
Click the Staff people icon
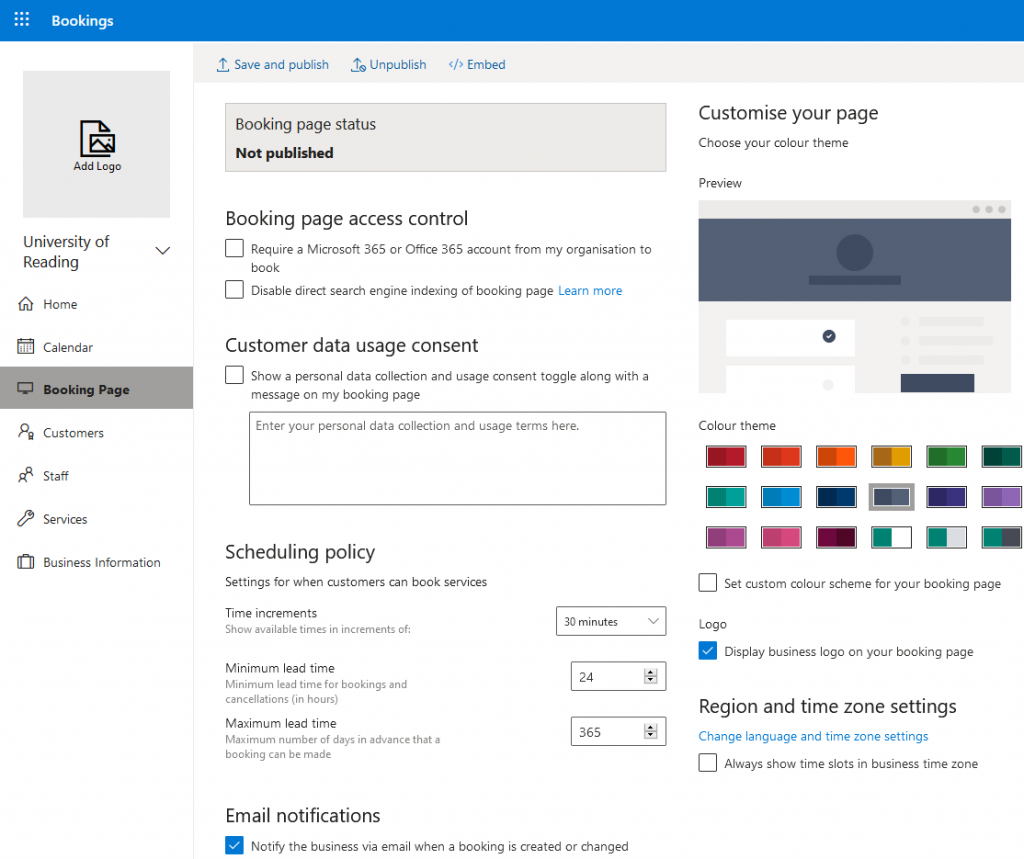click(x=25, y=475)
